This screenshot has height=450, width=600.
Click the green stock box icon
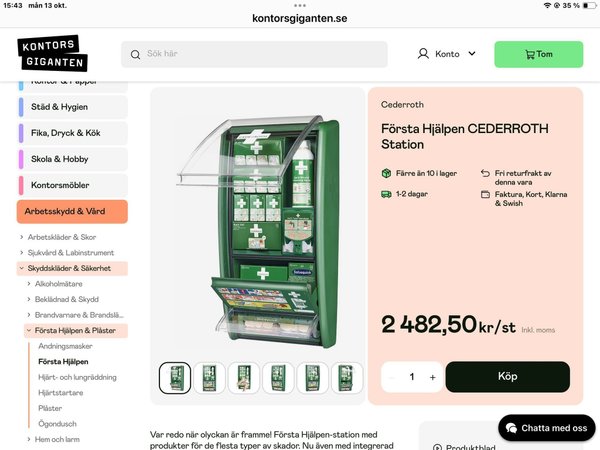click(386, 173)
